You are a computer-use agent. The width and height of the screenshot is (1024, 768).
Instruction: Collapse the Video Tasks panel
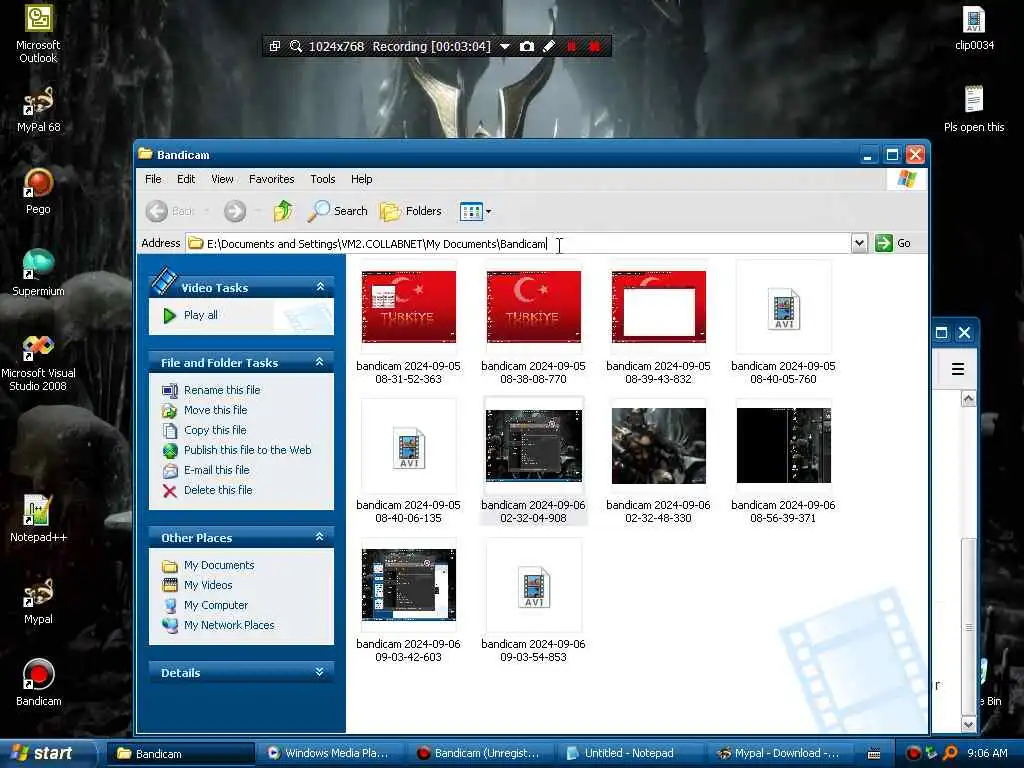[320, 287]
